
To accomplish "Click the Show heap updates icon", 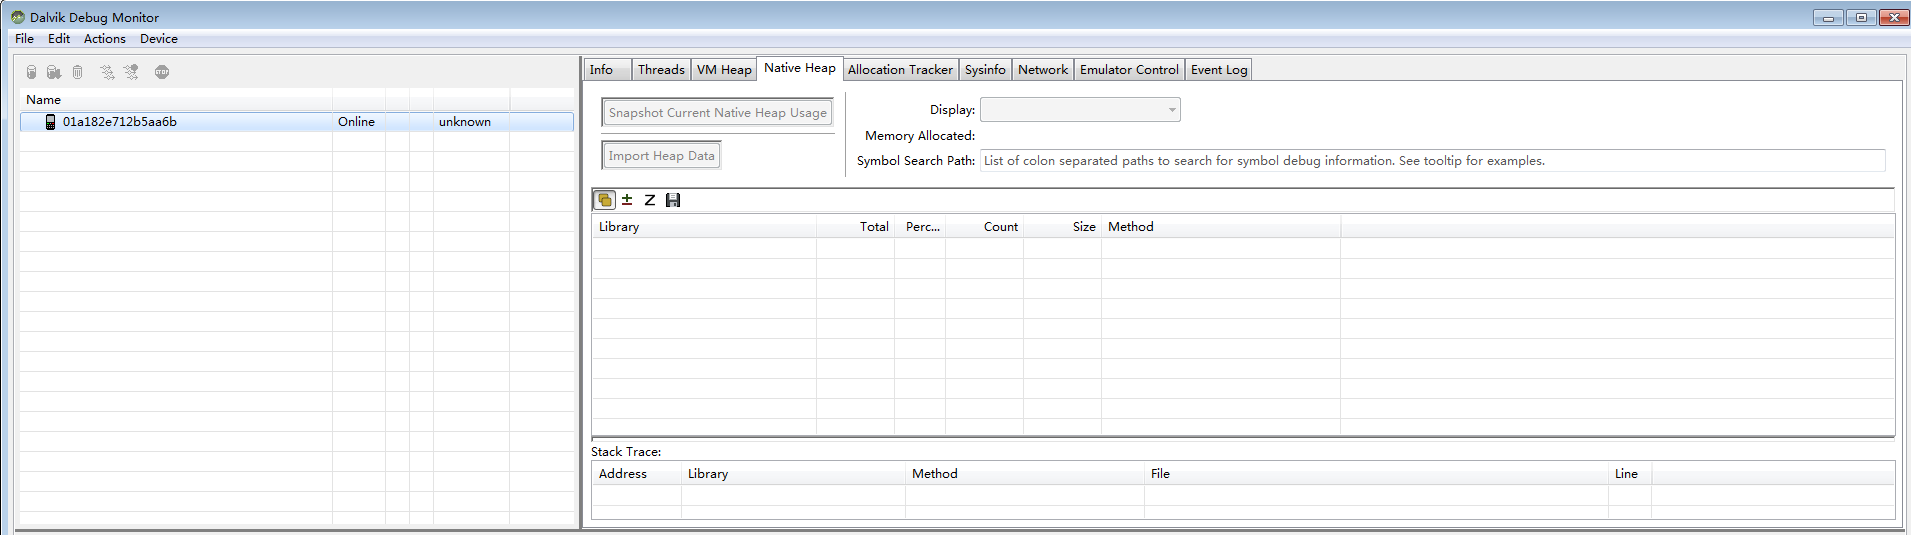I will [x=31, y=72].
